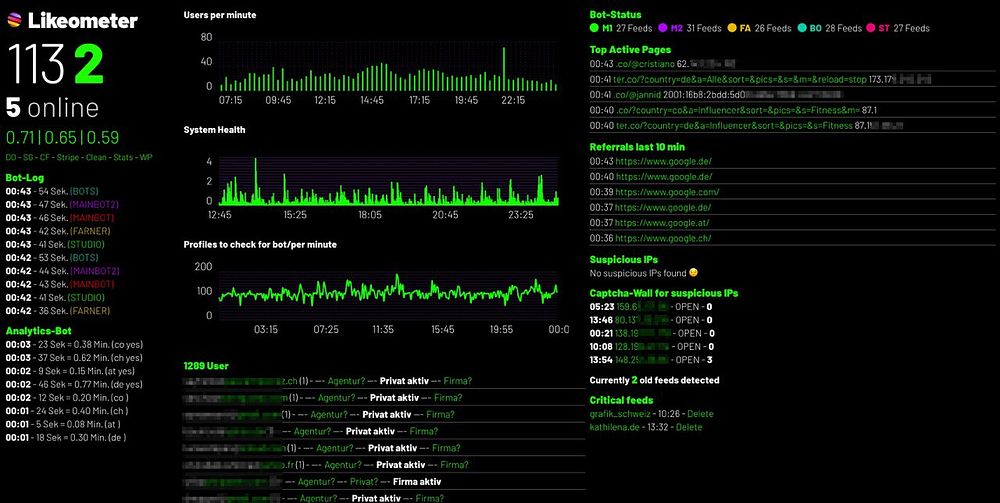Click Firma? in the .fr user row

coord(454,465)
